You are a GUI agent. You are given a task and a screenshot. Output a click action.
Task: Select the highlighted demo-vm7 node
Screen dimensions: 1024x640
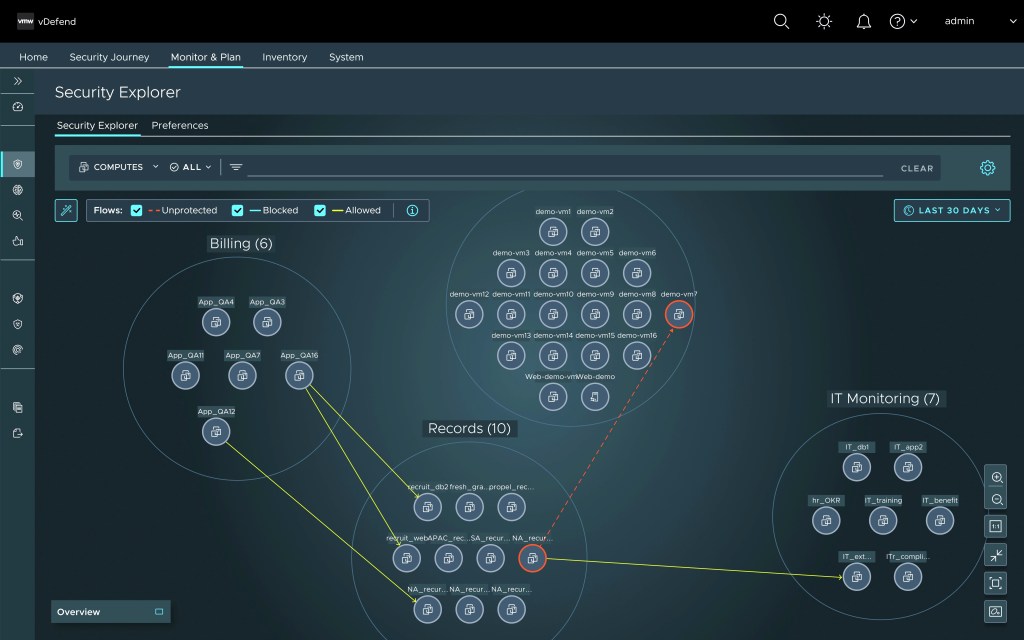coord(679,314)
